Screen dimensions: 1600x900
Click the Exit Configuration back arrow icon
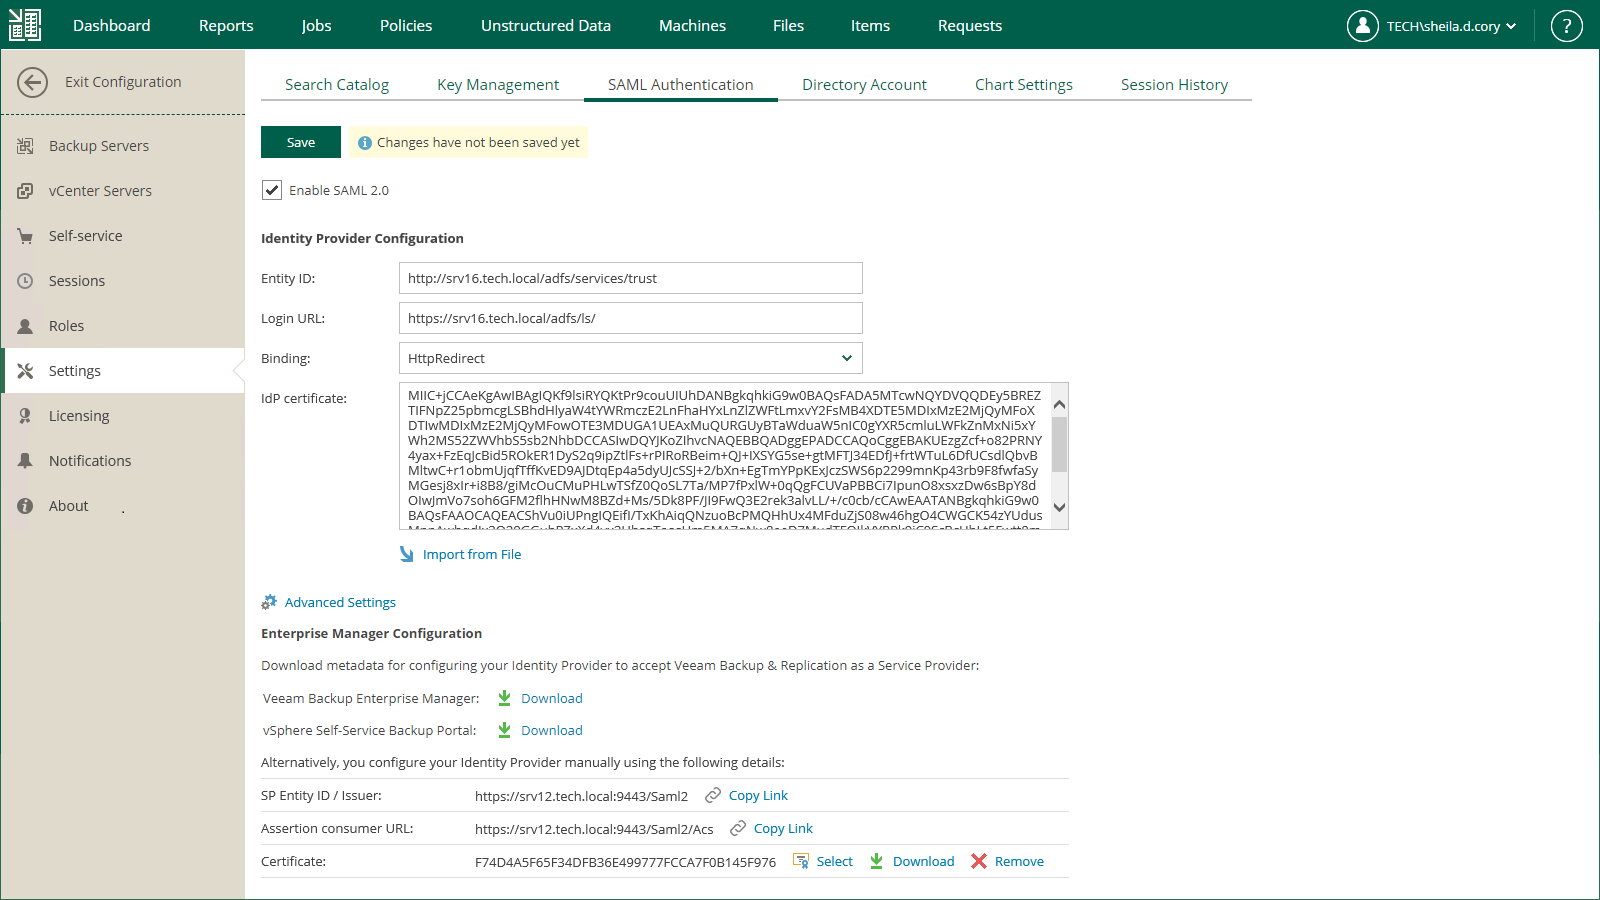pyautogui.click(x=32, y=82)
